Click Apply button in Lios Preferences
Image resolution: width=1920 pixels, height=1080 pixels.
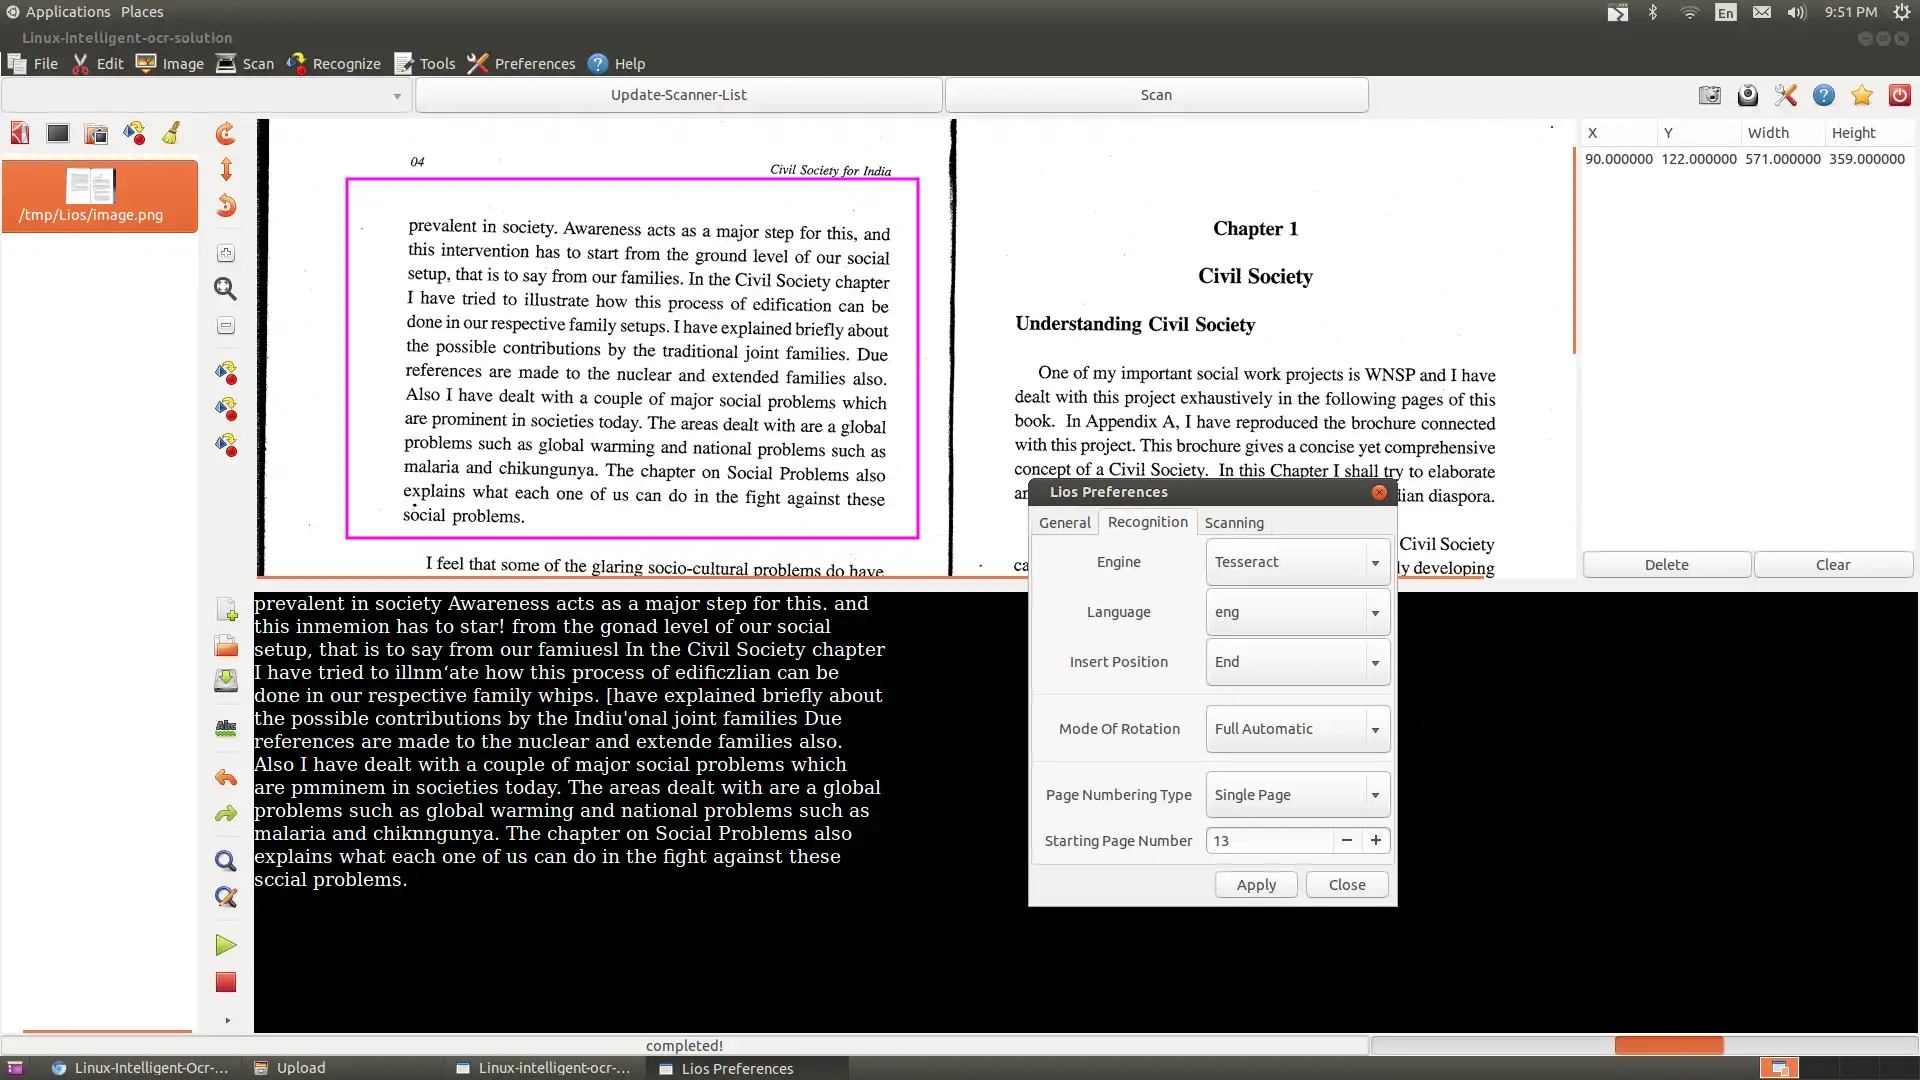click(x=1255, y=884)
